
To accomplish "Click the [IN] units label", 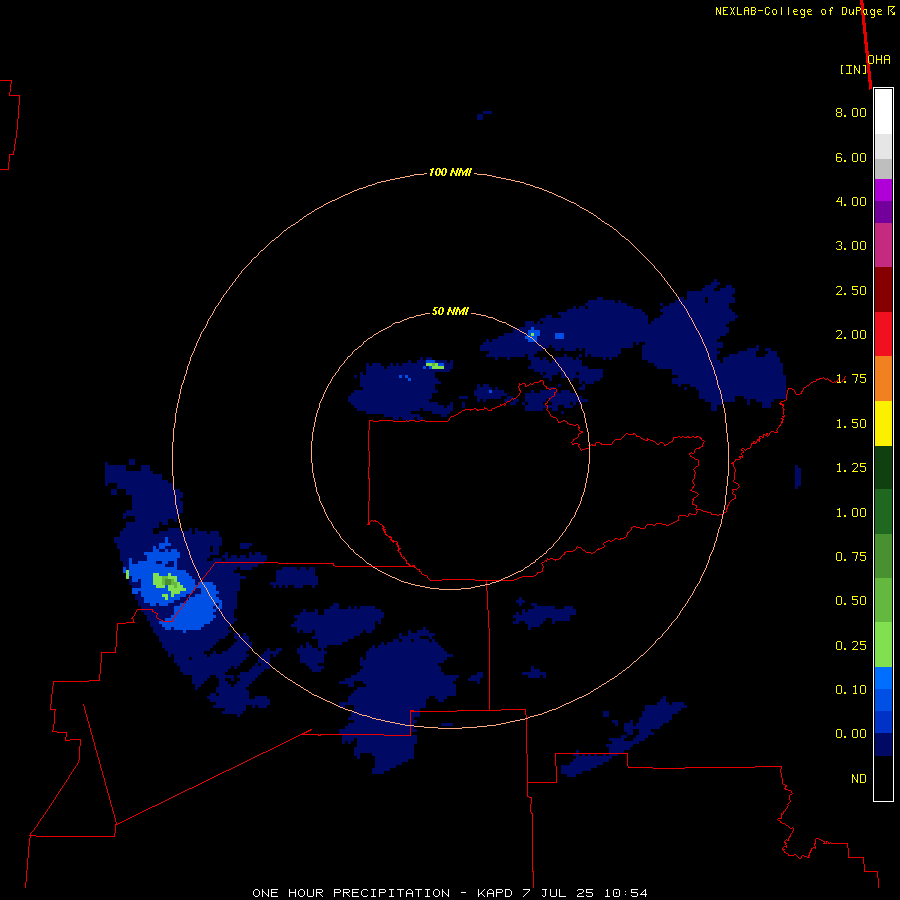I will [854, 69].
